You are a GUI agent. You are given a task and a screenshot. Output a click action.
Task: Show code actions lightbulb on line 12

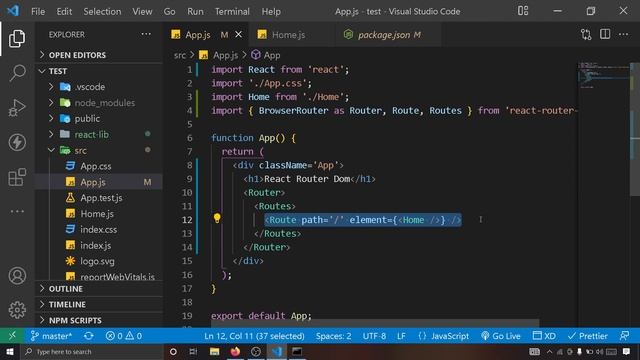click(217, 218)
